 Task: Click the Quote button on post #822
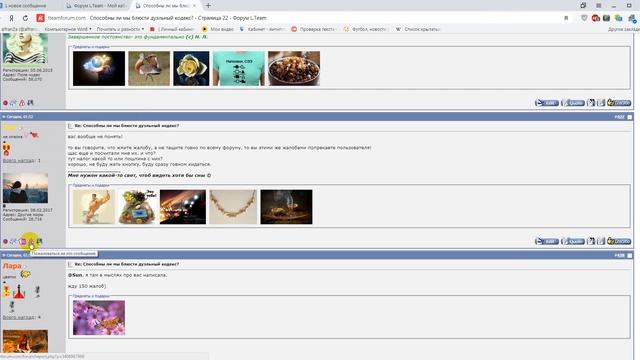click(573, 241)
